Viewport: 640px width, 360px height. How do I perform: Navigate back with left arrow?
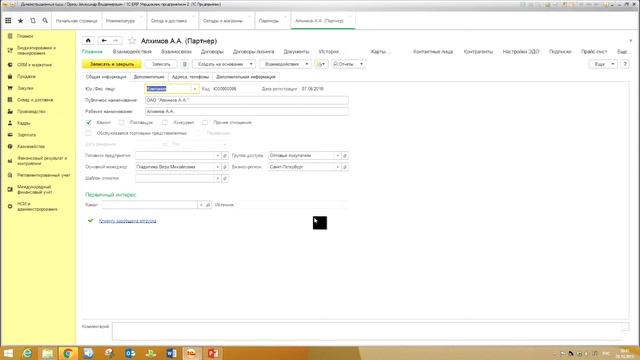pos(104,40)
